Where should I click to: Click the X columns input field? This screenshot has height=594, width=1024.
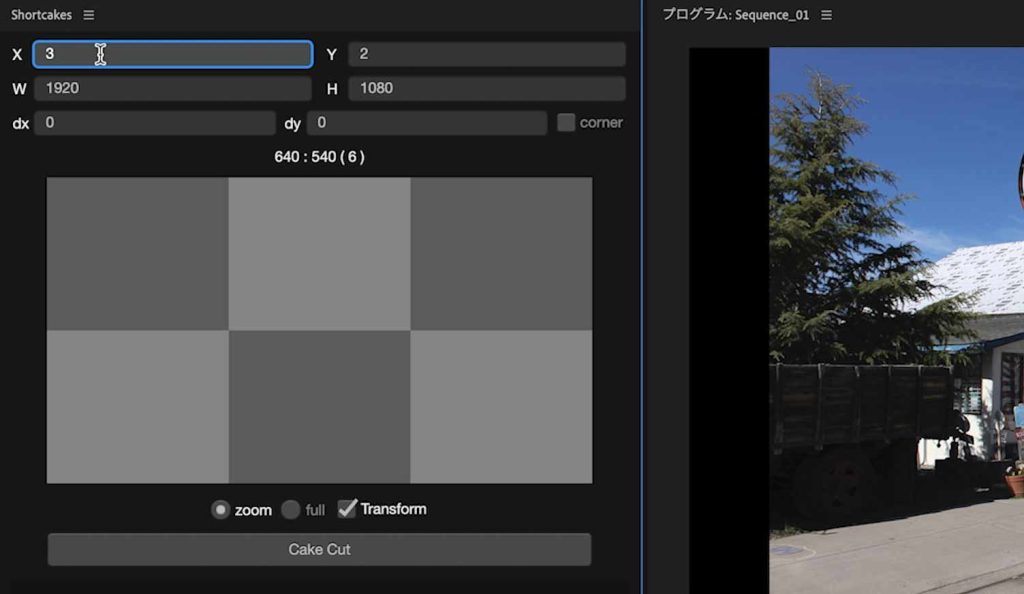(173, 54)
